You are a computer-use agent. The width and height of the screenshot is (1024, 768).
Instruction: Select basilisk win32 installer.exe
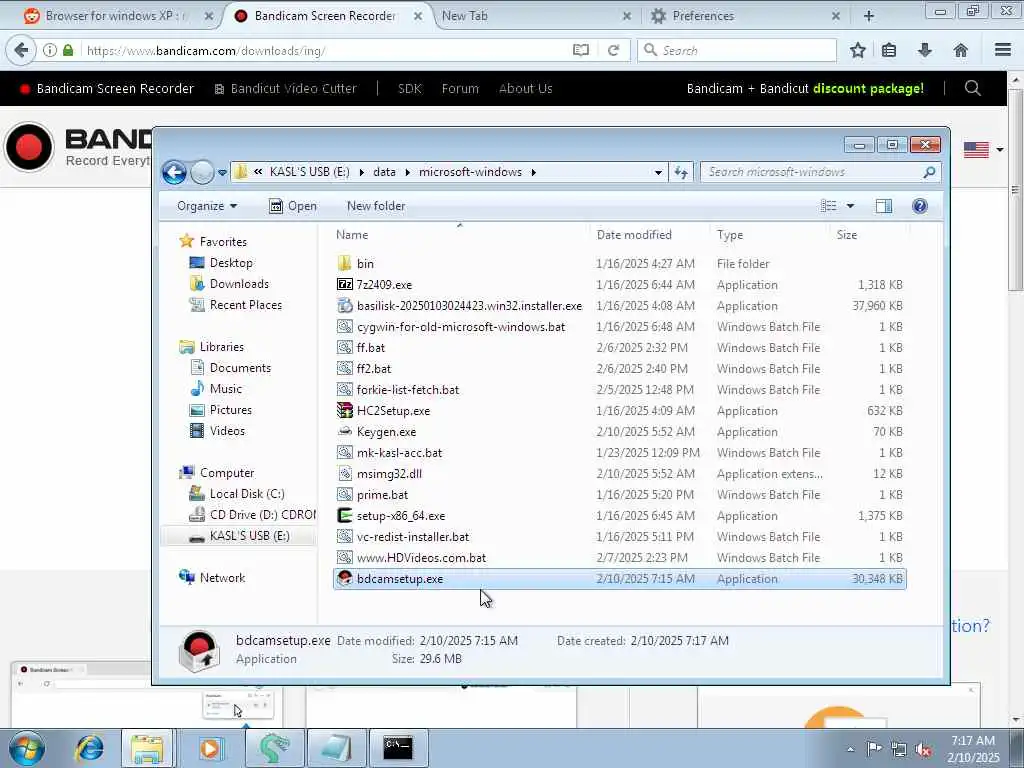click(x=620, y=306)
